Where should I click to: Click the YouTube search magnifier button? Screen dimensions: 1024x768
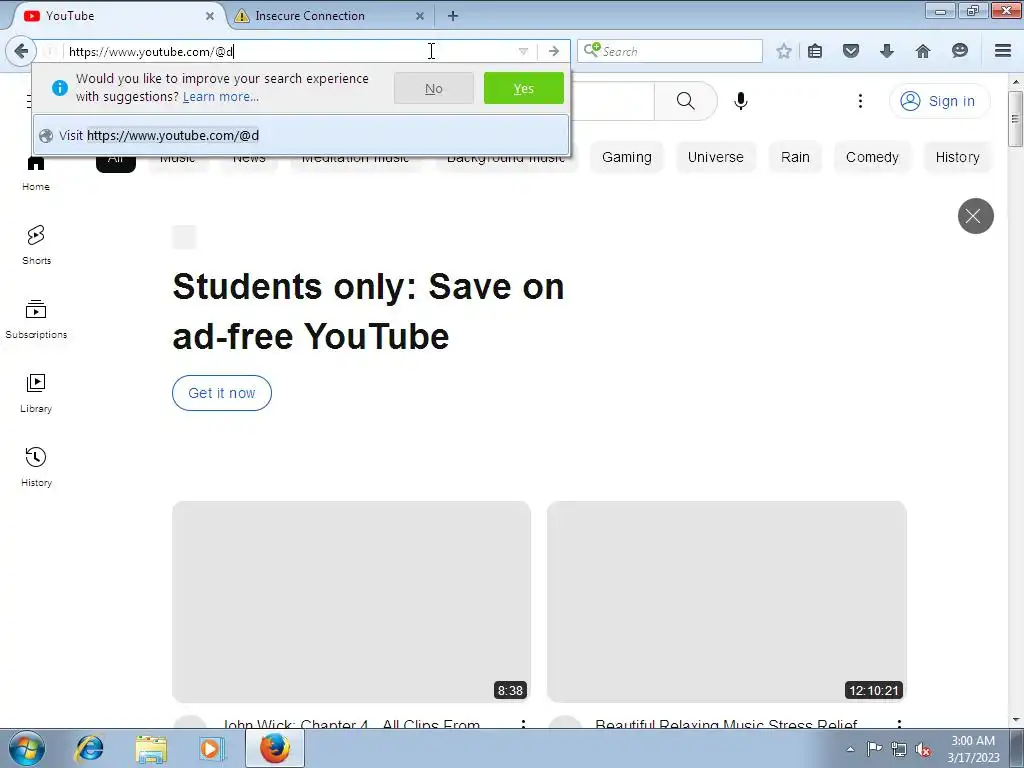686,101
